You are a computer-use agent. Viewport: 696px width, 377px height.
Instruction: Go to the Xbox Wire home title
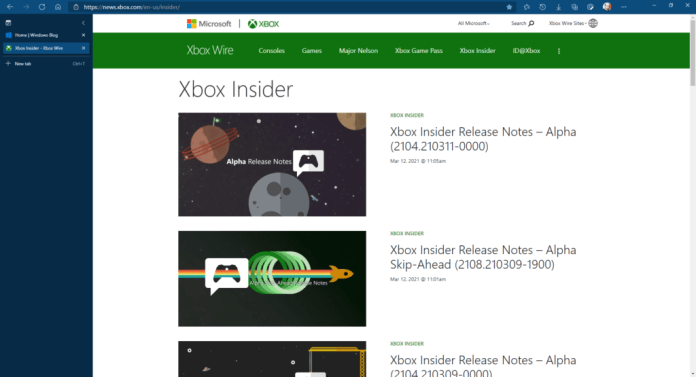(x=210, y=50)
